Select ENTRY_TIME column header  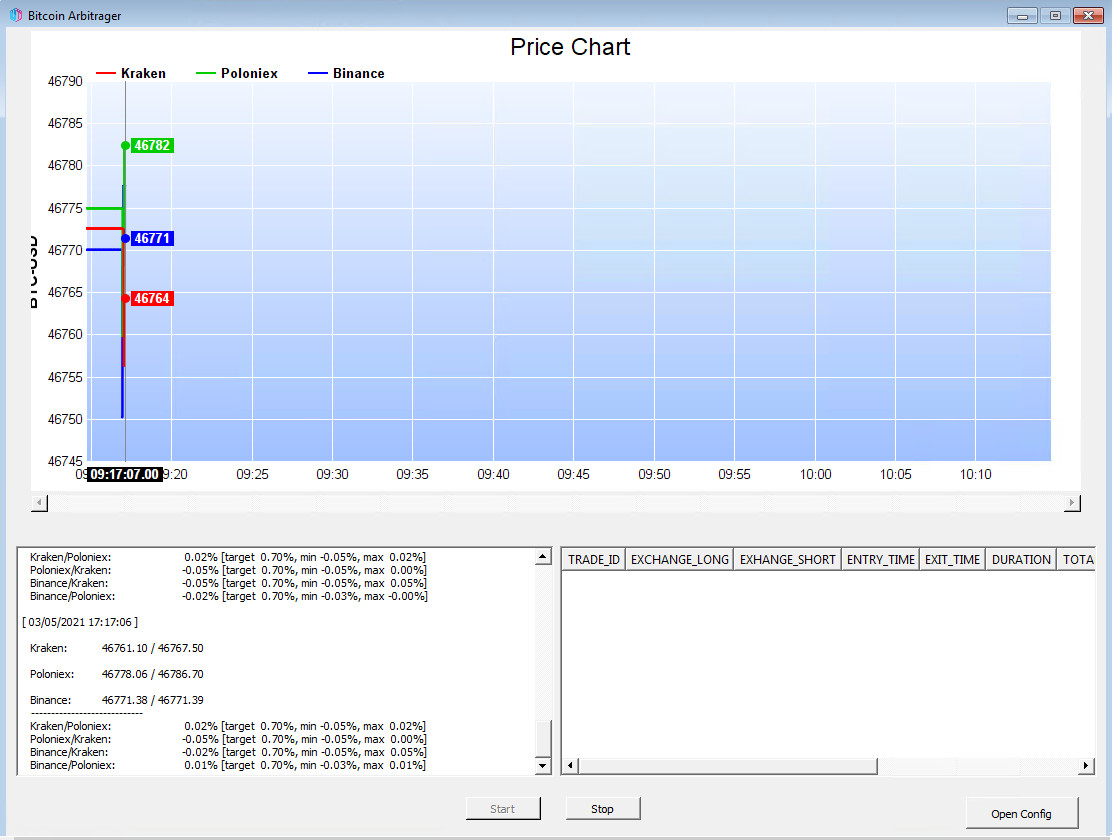tap(880, 559)
